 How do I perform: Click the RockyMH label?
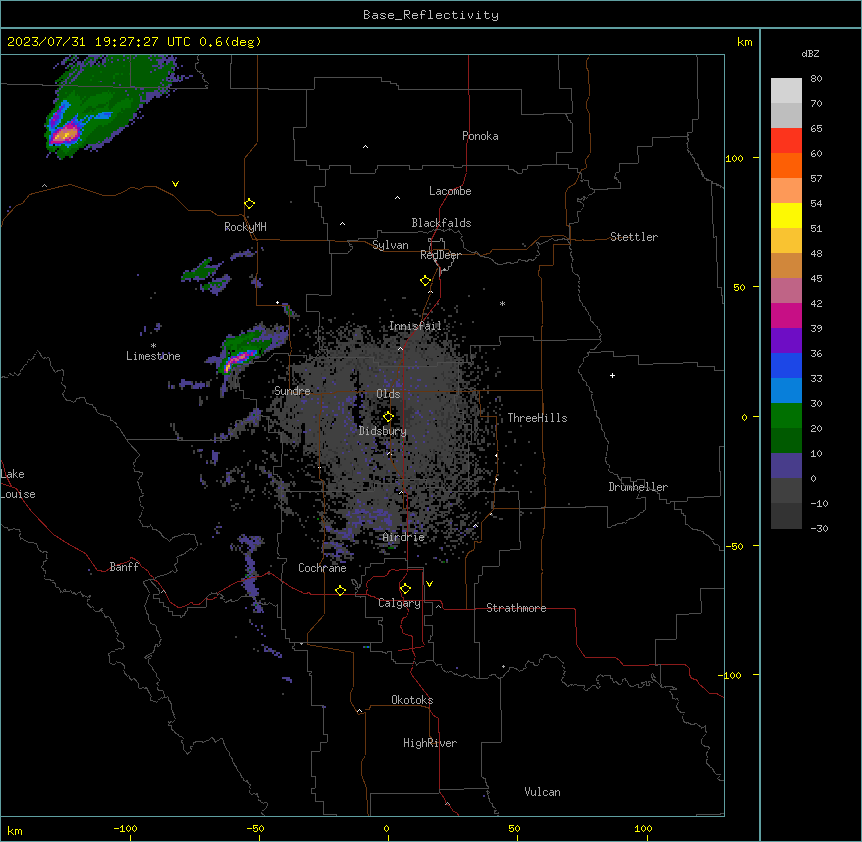pos(245,227)
